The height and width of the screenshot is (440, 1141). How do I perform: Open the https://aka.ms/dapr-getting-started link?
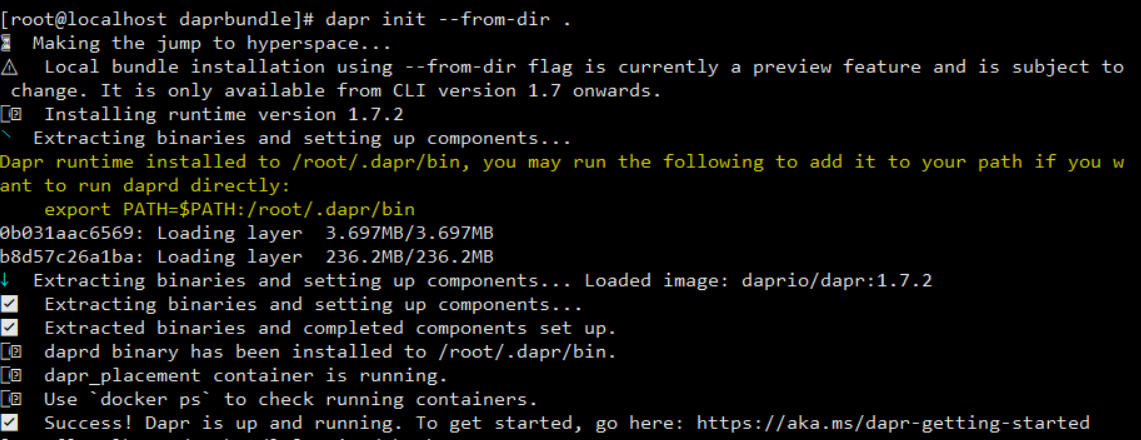pyautogui.click(x=893, y=423)
